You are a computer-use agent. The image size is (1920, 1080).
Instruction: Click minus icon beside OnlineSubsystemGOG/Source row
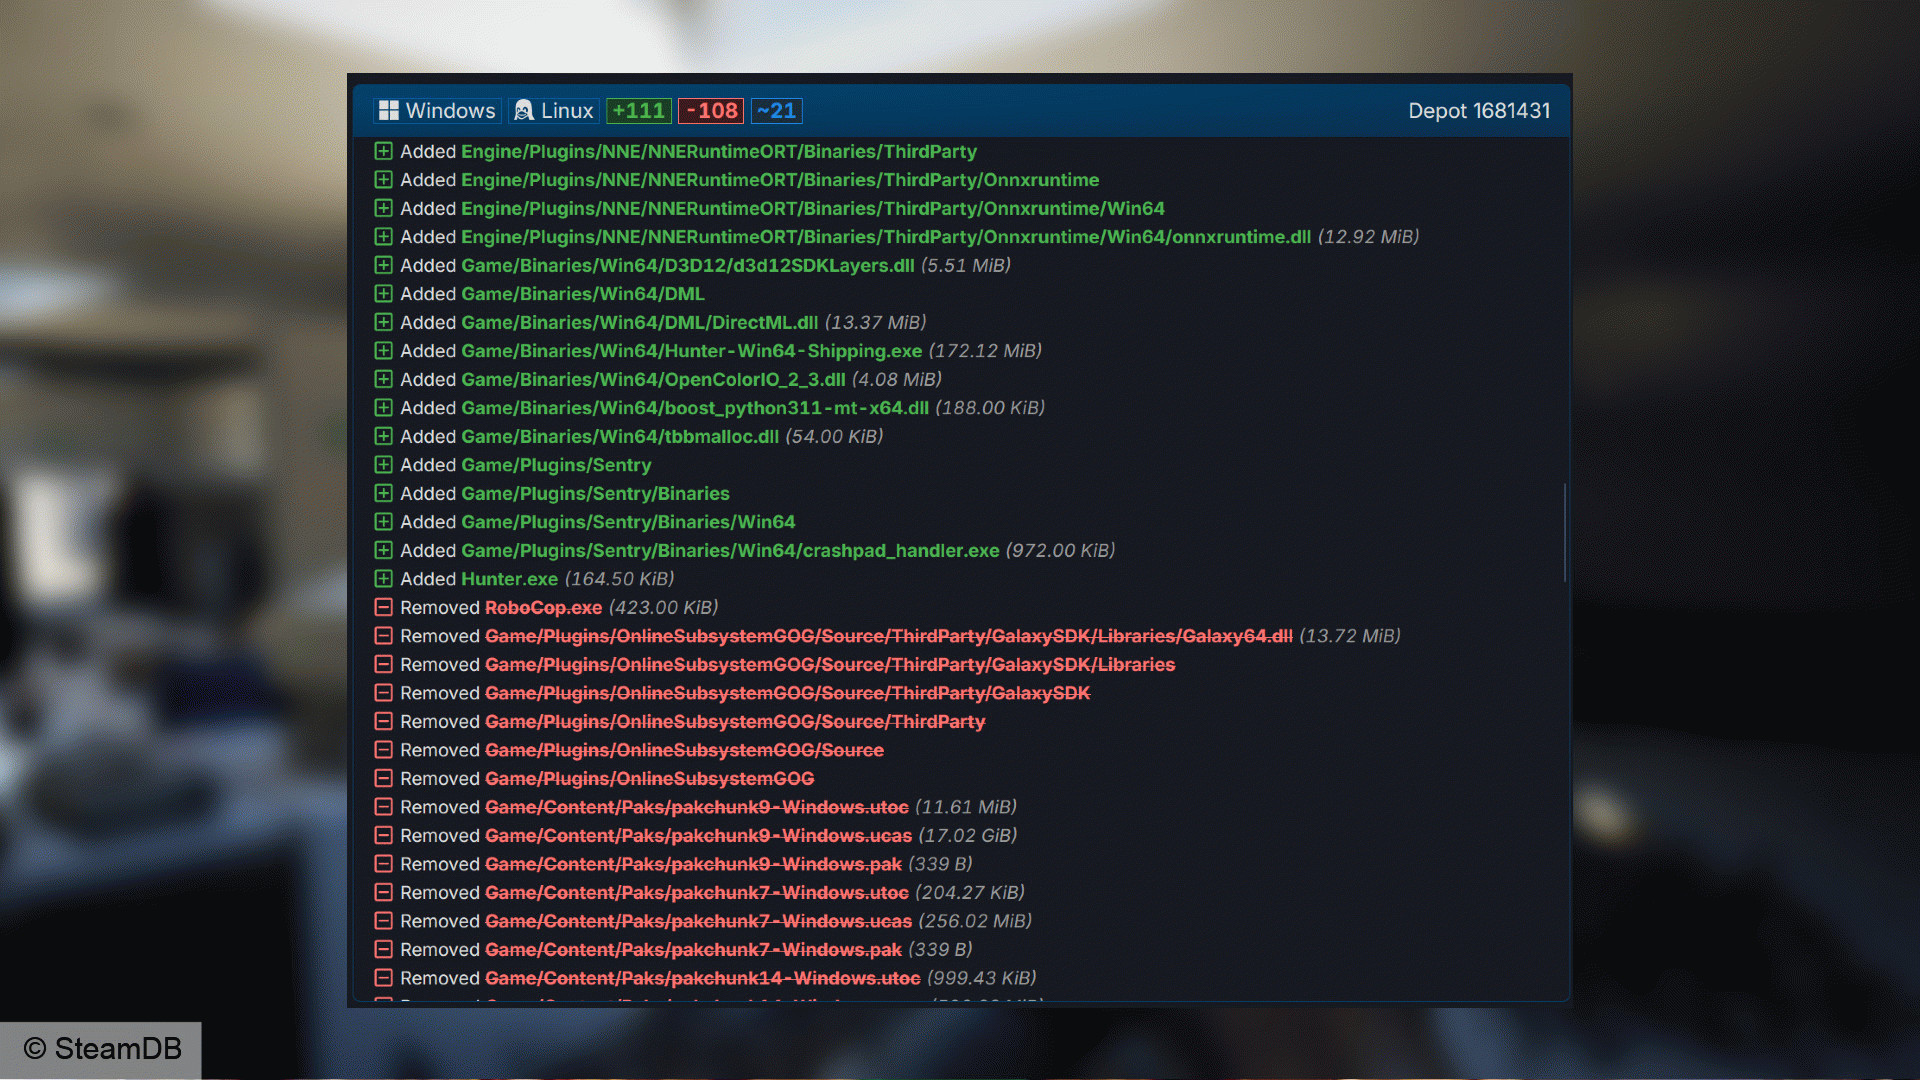point(383,750)
